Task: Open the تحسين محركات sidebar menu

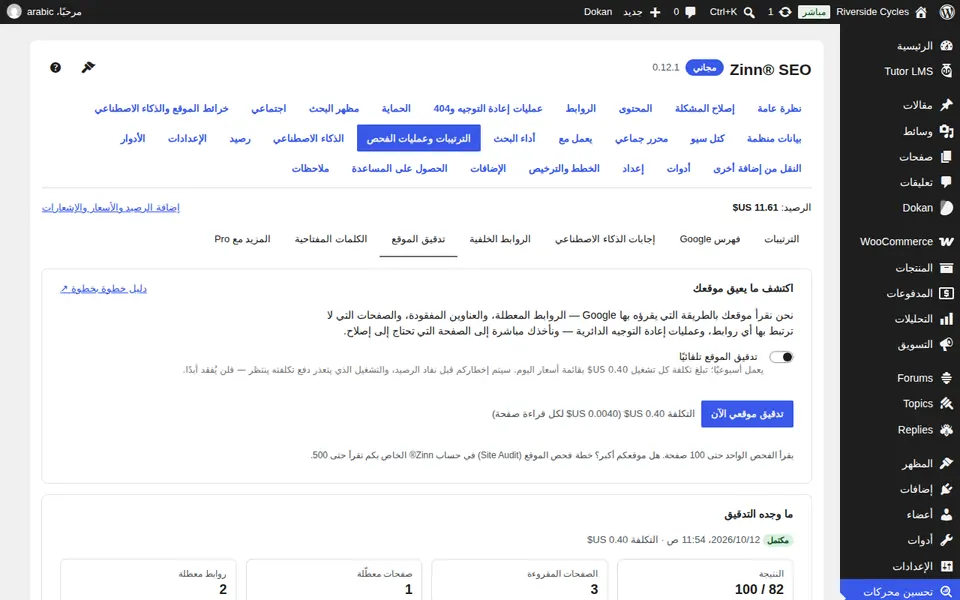Action: click(x=900, y=591)
